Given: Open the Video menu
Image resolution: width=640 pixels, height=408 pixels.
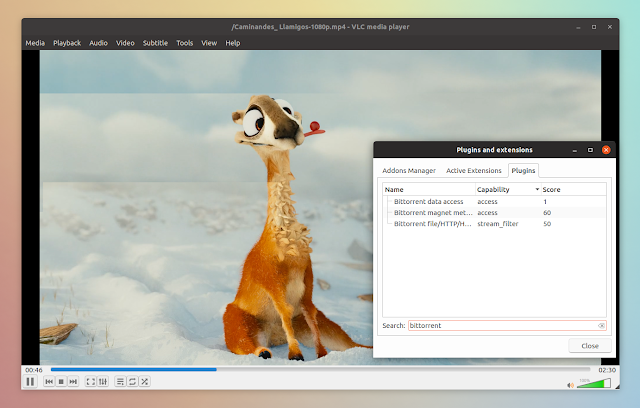Looking at the screenshot, I should pos(125,43).
